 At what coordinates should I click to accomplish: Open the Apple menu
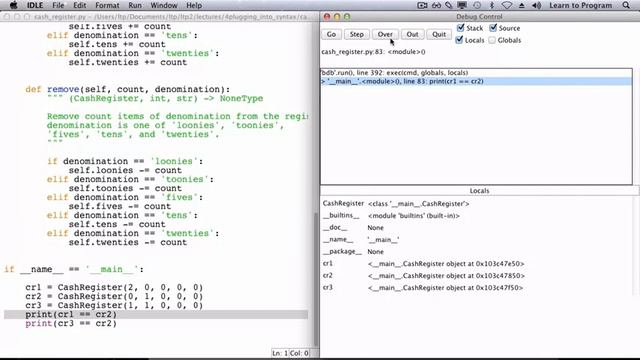tap(13, 5)
